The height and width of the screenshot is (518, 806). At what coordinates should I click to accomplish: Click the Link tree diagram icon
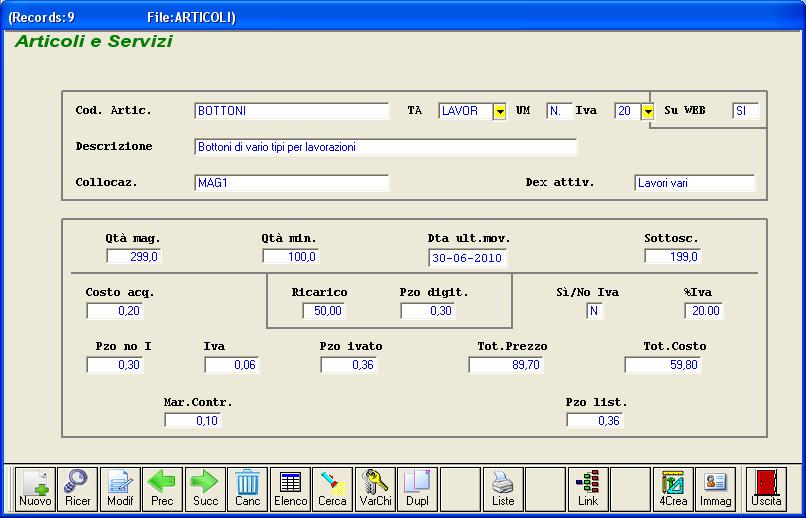tap(588, 489)
